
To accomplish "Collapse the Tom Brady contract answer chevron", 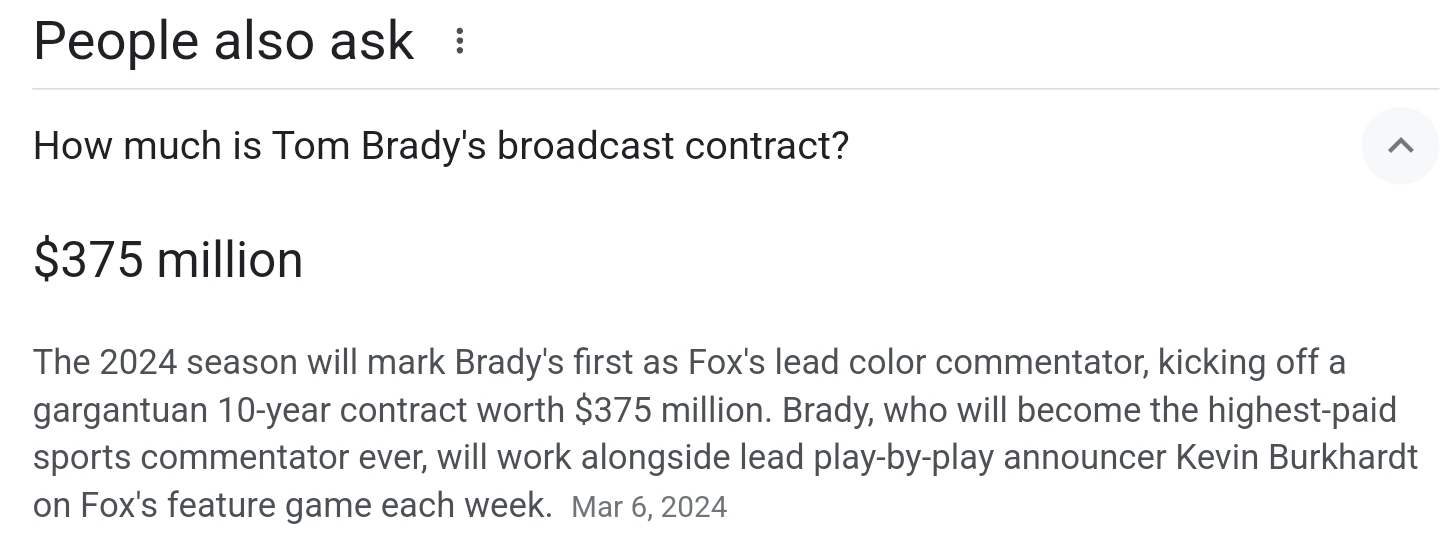I will pos(1401,146).
